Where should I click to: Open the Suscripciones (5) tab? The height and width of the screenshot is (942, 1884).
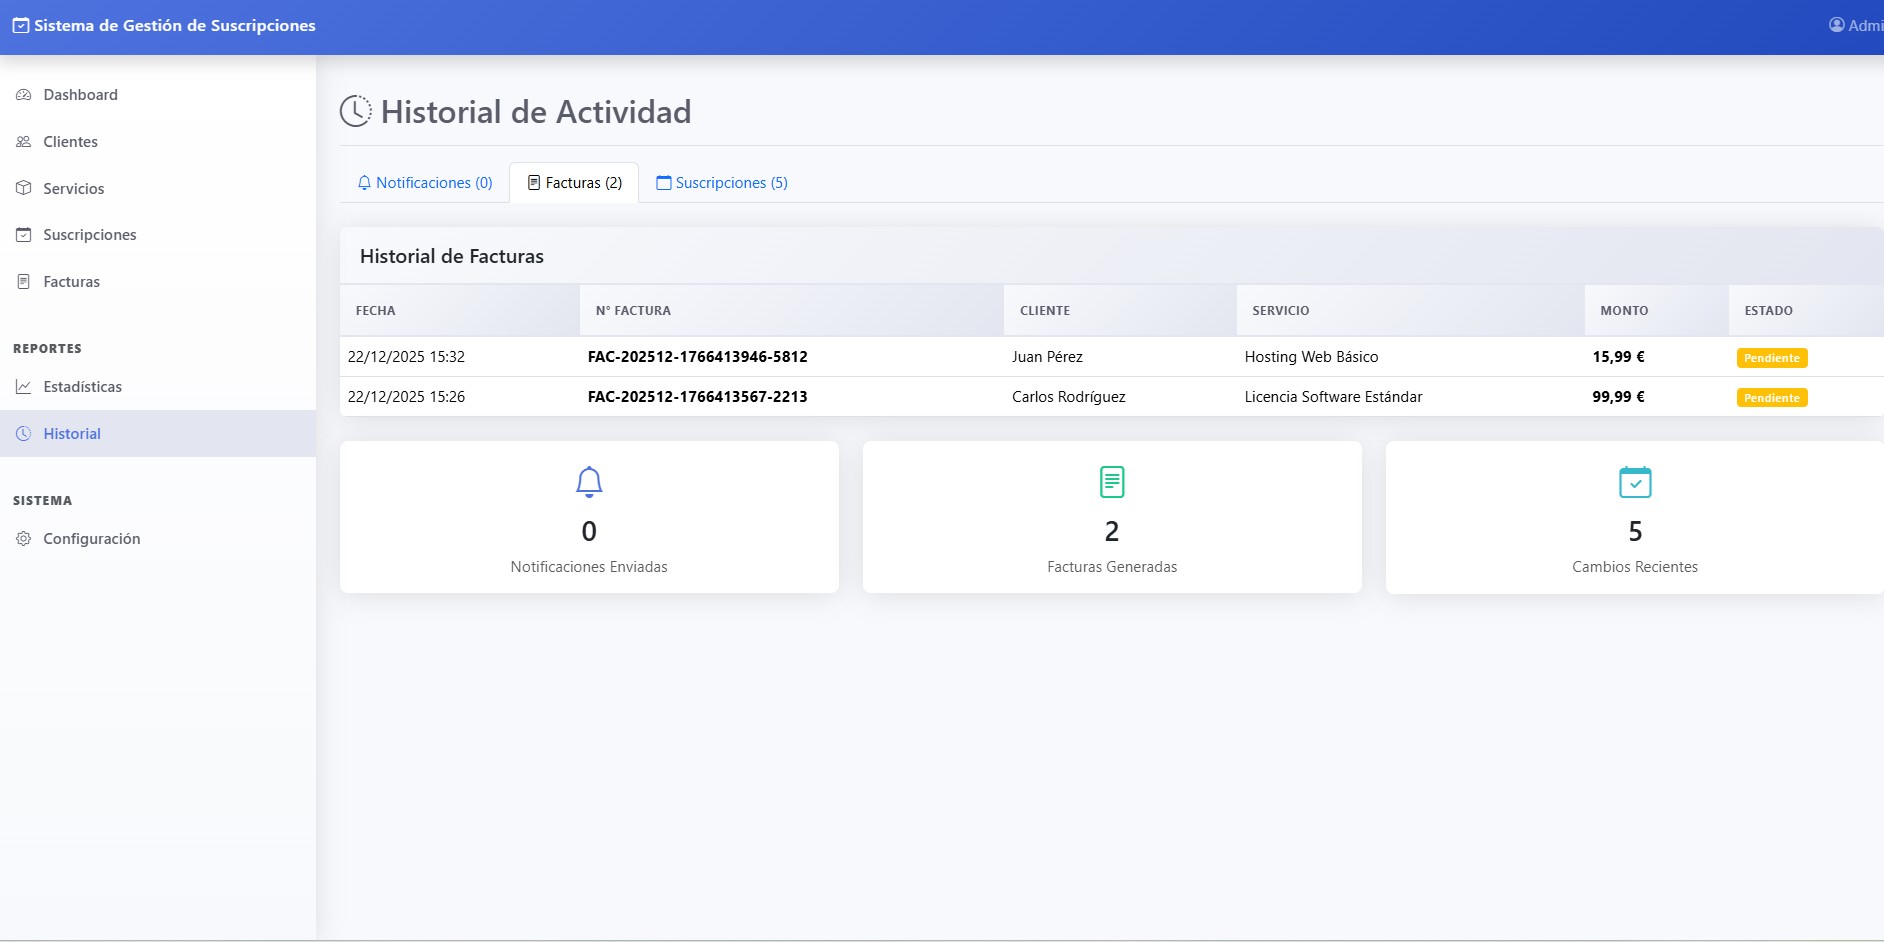coord(722,182)
